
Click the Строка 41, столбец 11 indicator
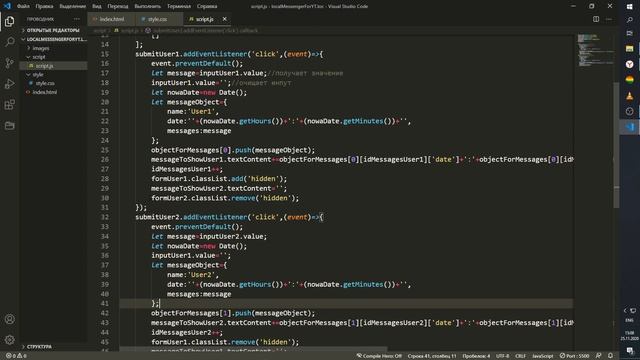click(432, 356)
